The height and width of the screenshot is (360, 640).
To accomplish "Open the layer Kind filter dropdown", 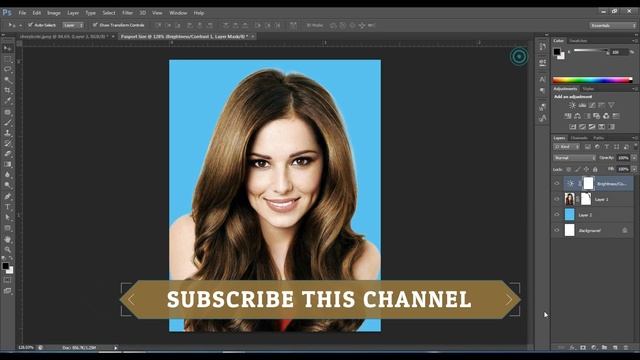I will (567, 147).
